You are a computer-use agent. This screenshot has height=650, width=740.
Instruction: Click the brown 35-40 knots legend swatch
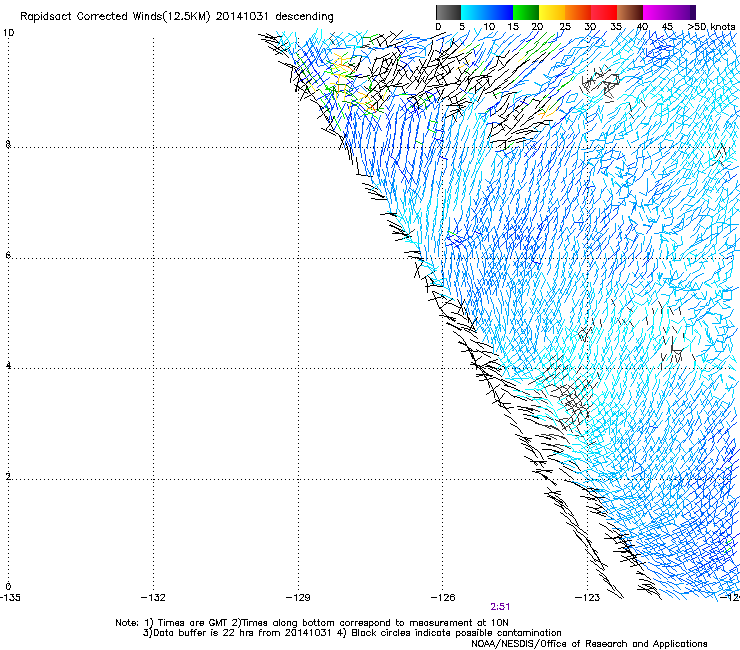[x=630, y=12]
